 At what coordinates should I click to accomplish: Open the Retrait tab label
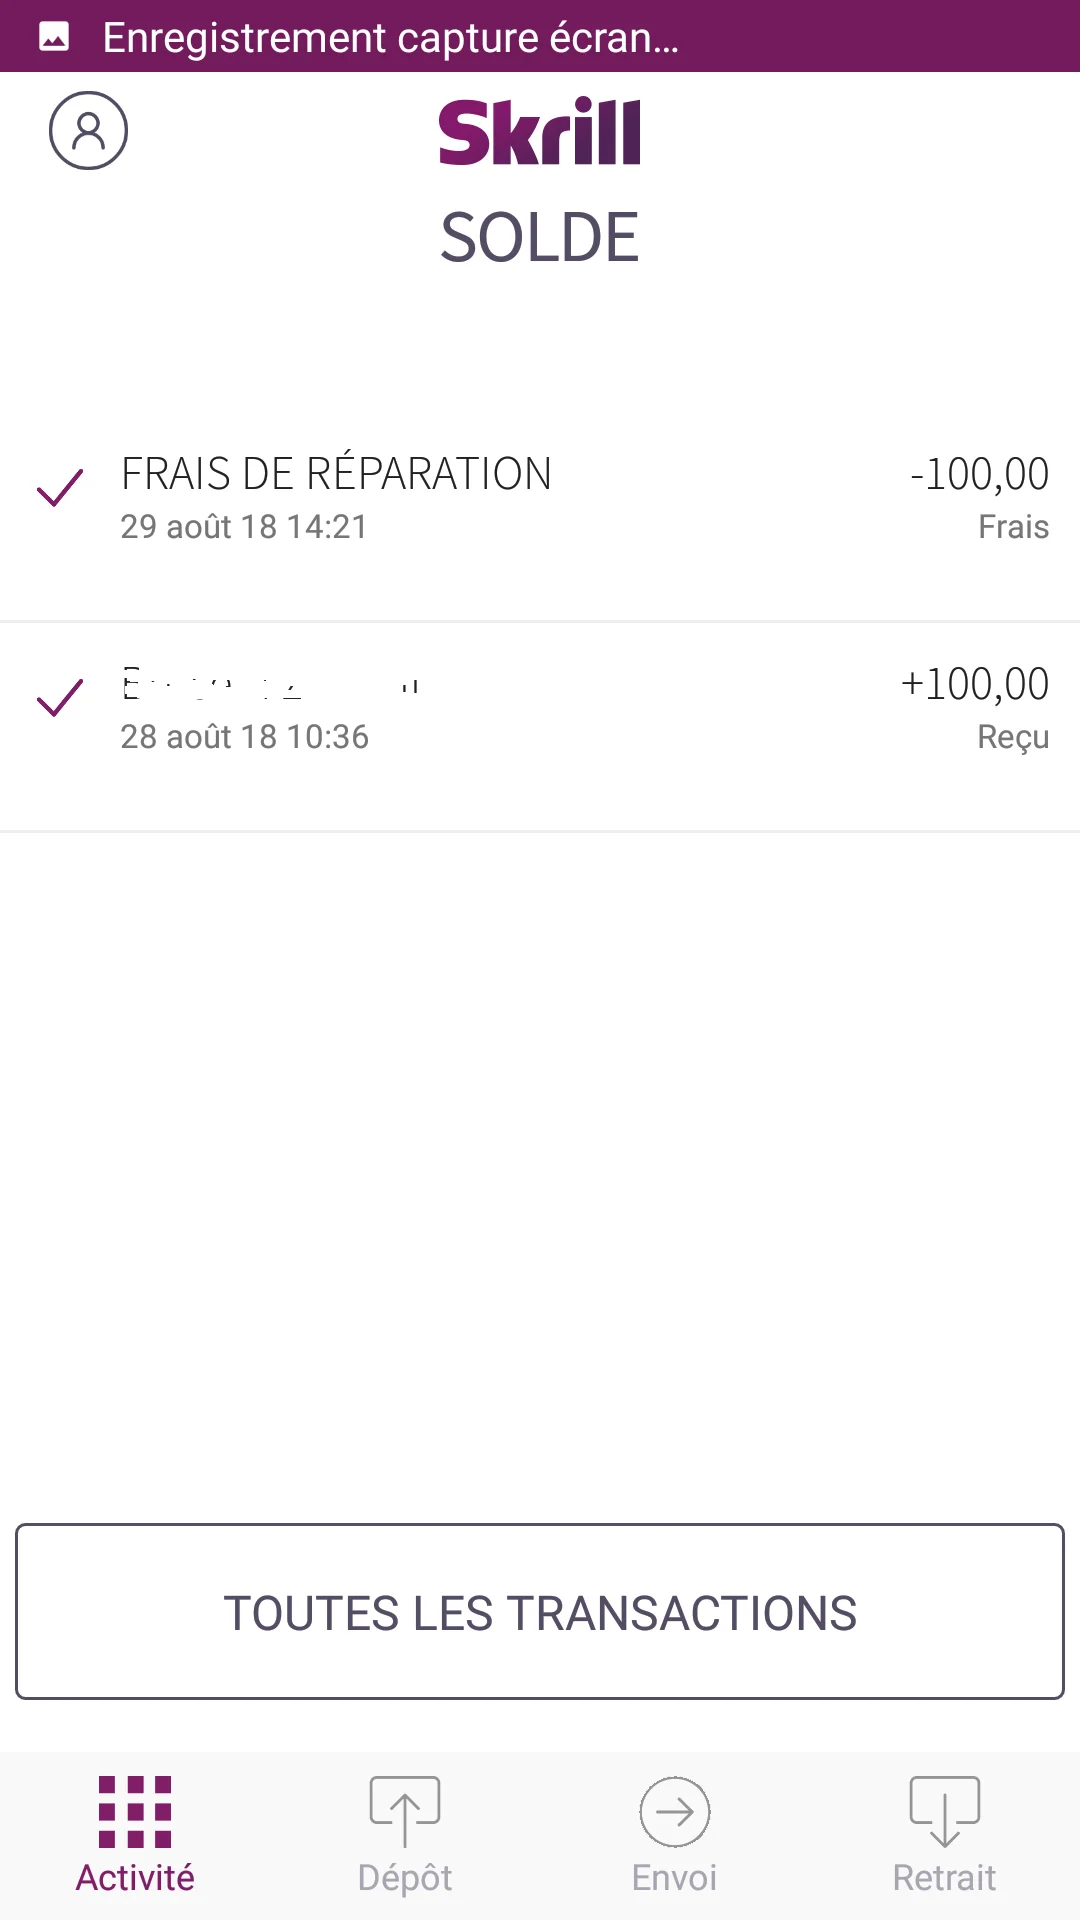coord(944,1878)
